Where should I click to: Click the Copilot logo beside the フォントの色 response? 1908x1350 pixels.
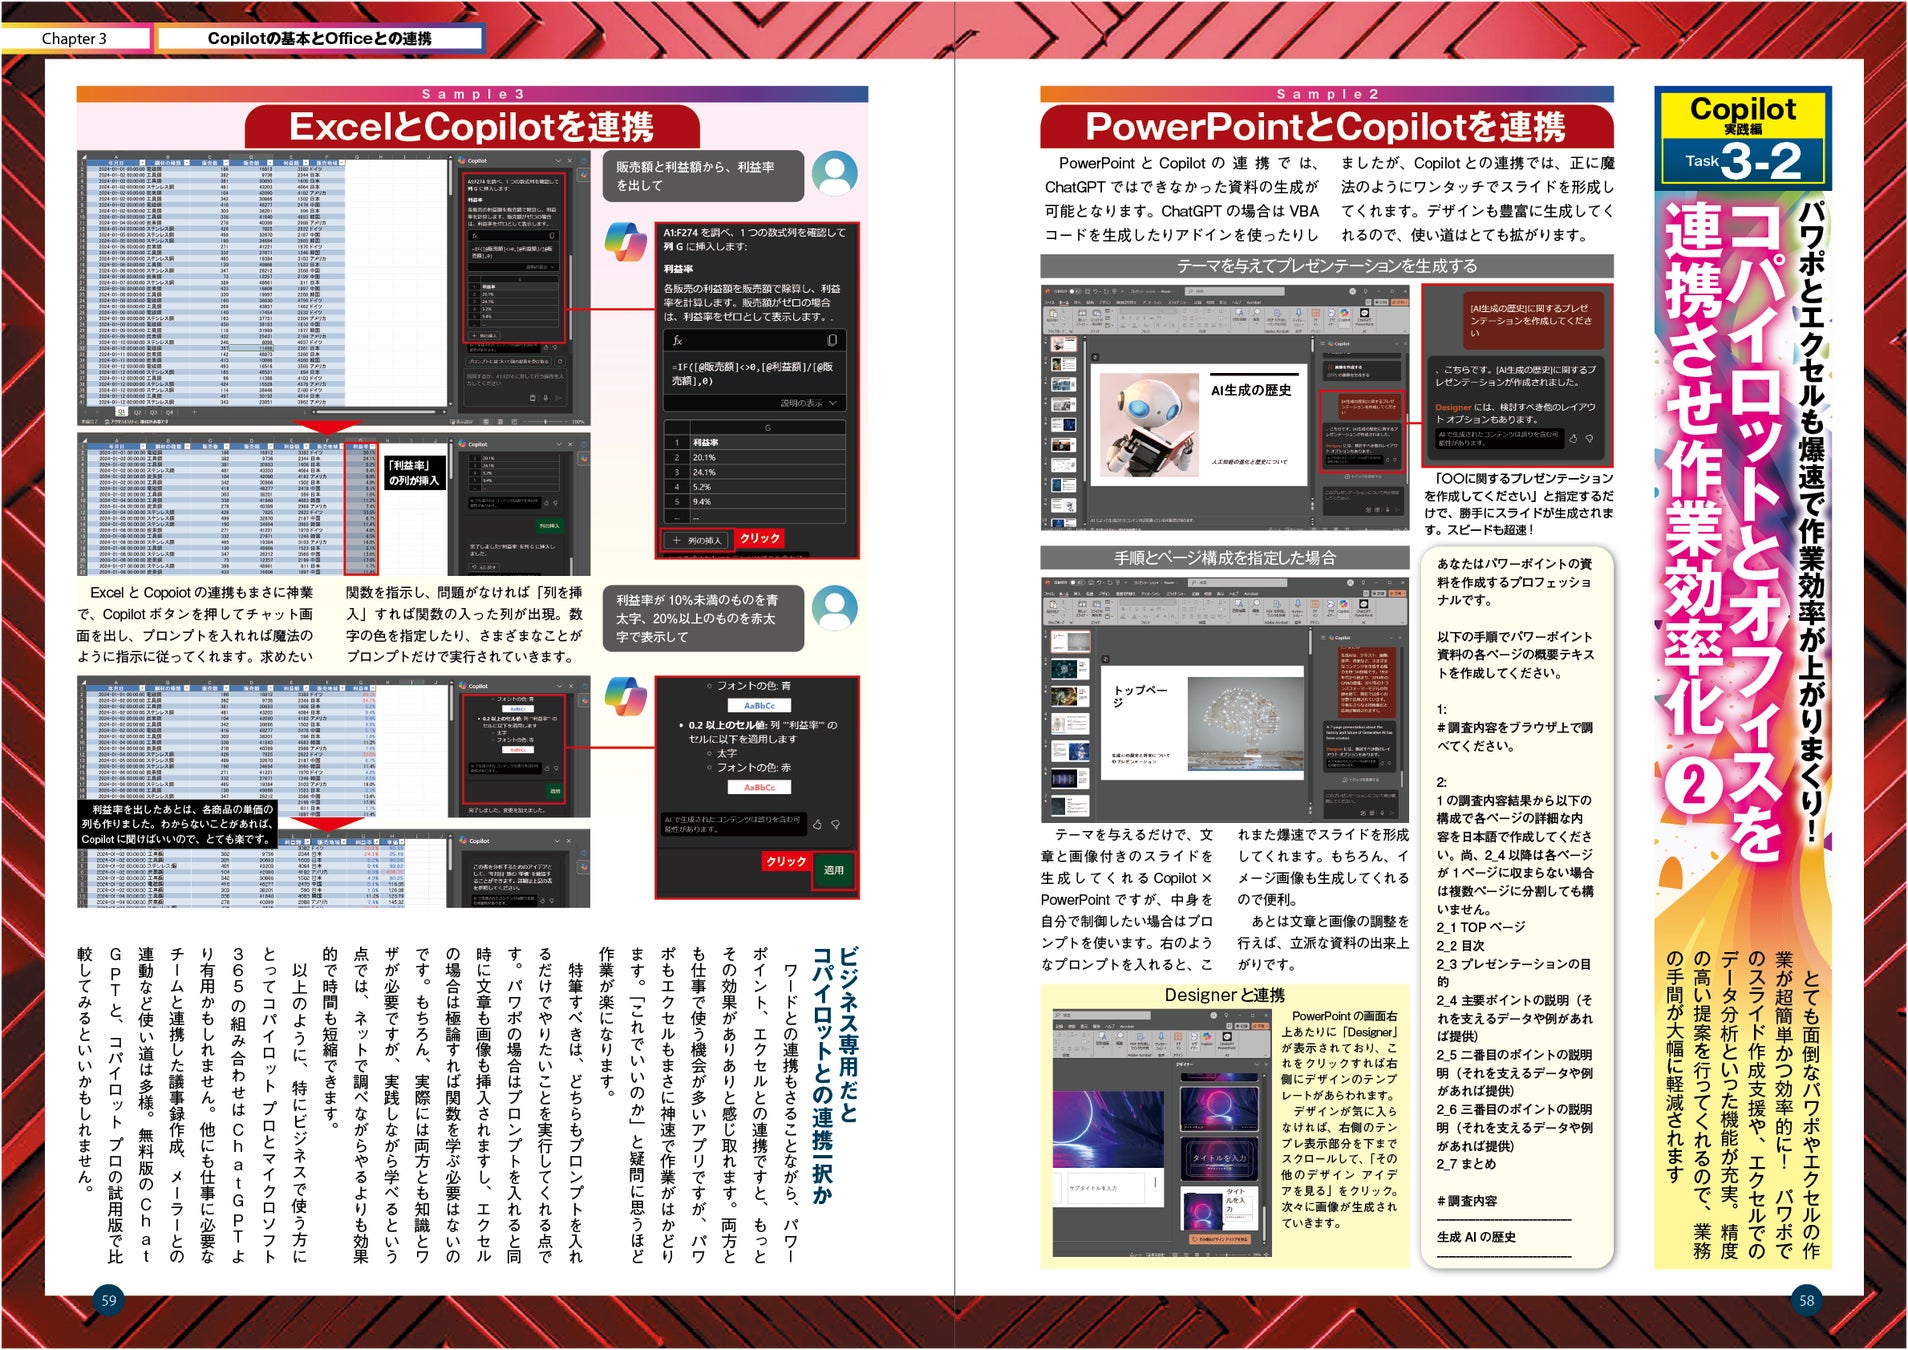[626, 697]
